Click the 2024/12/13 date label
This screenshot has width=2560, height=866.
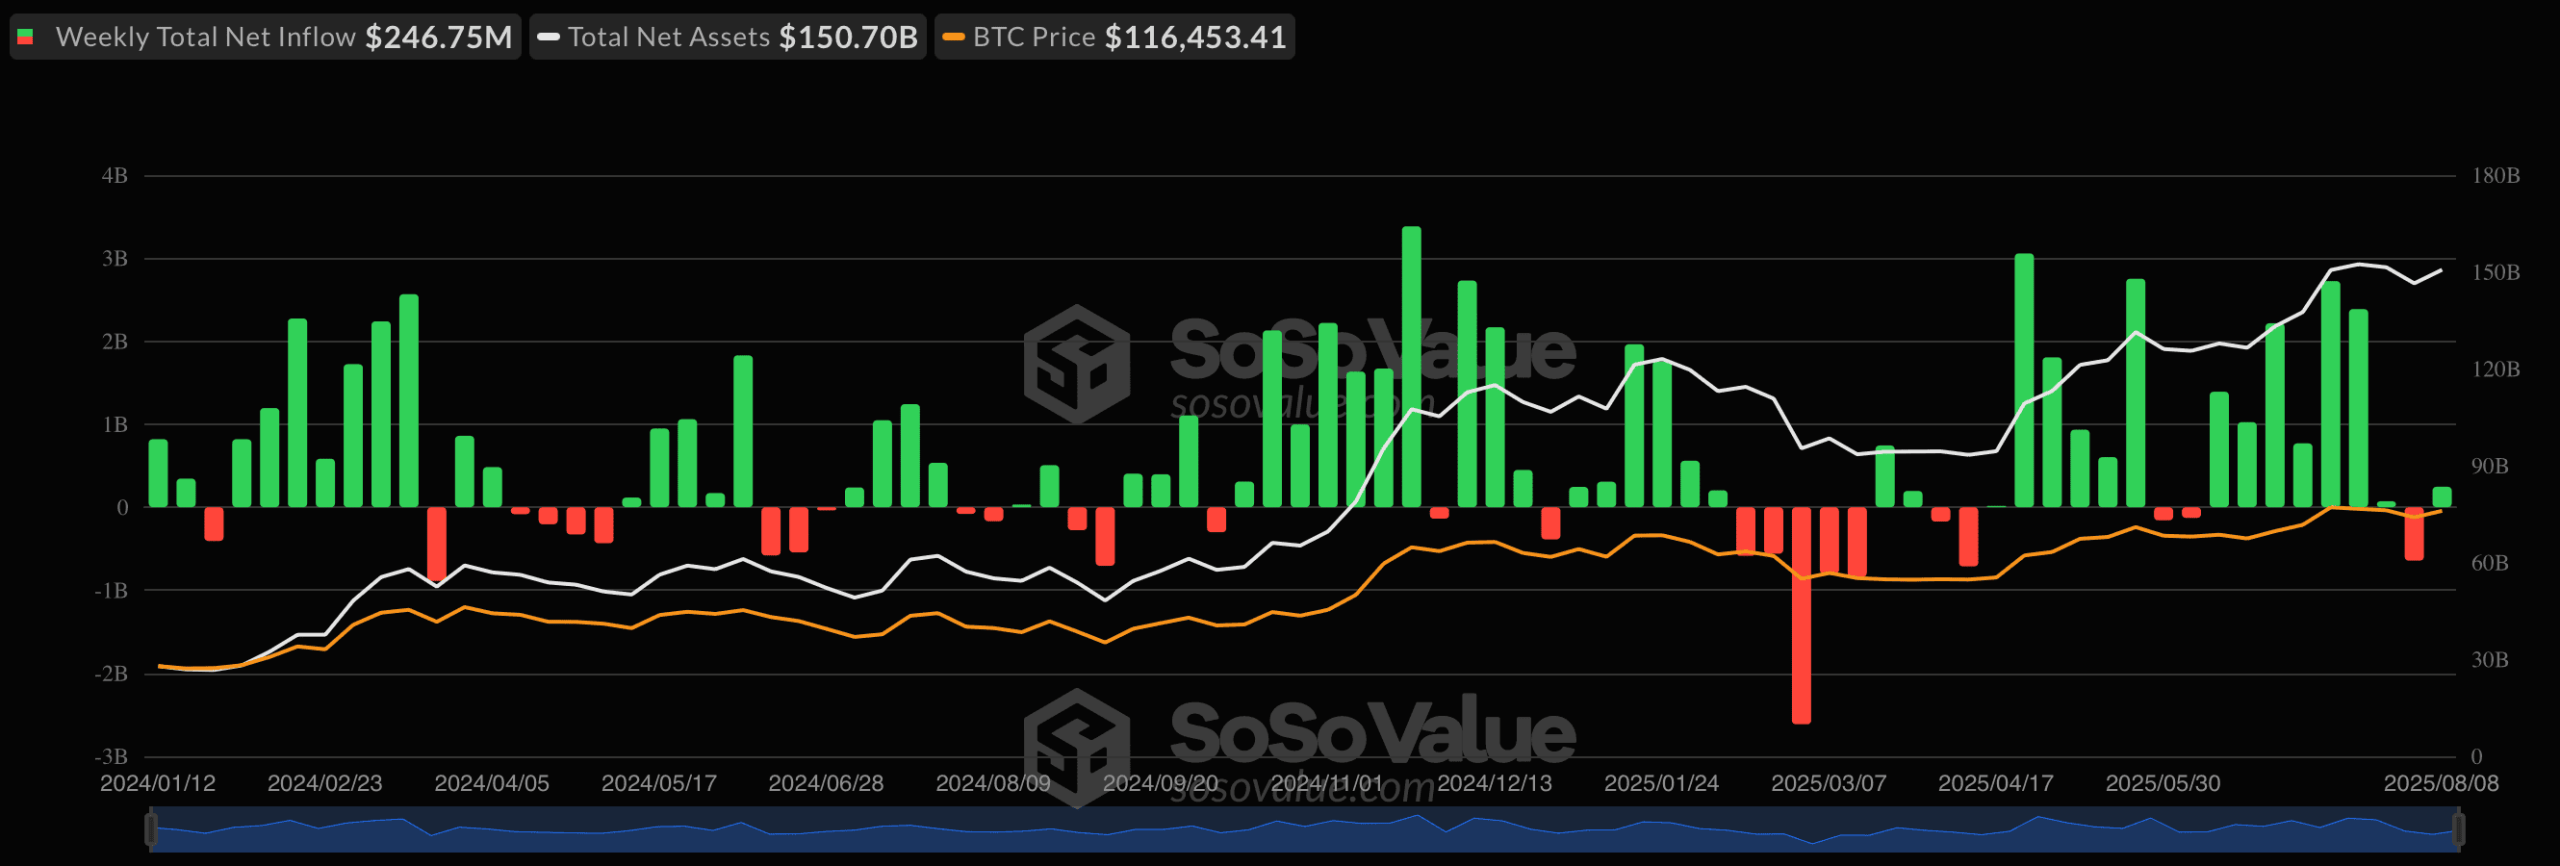click(x=1494, y=783)
